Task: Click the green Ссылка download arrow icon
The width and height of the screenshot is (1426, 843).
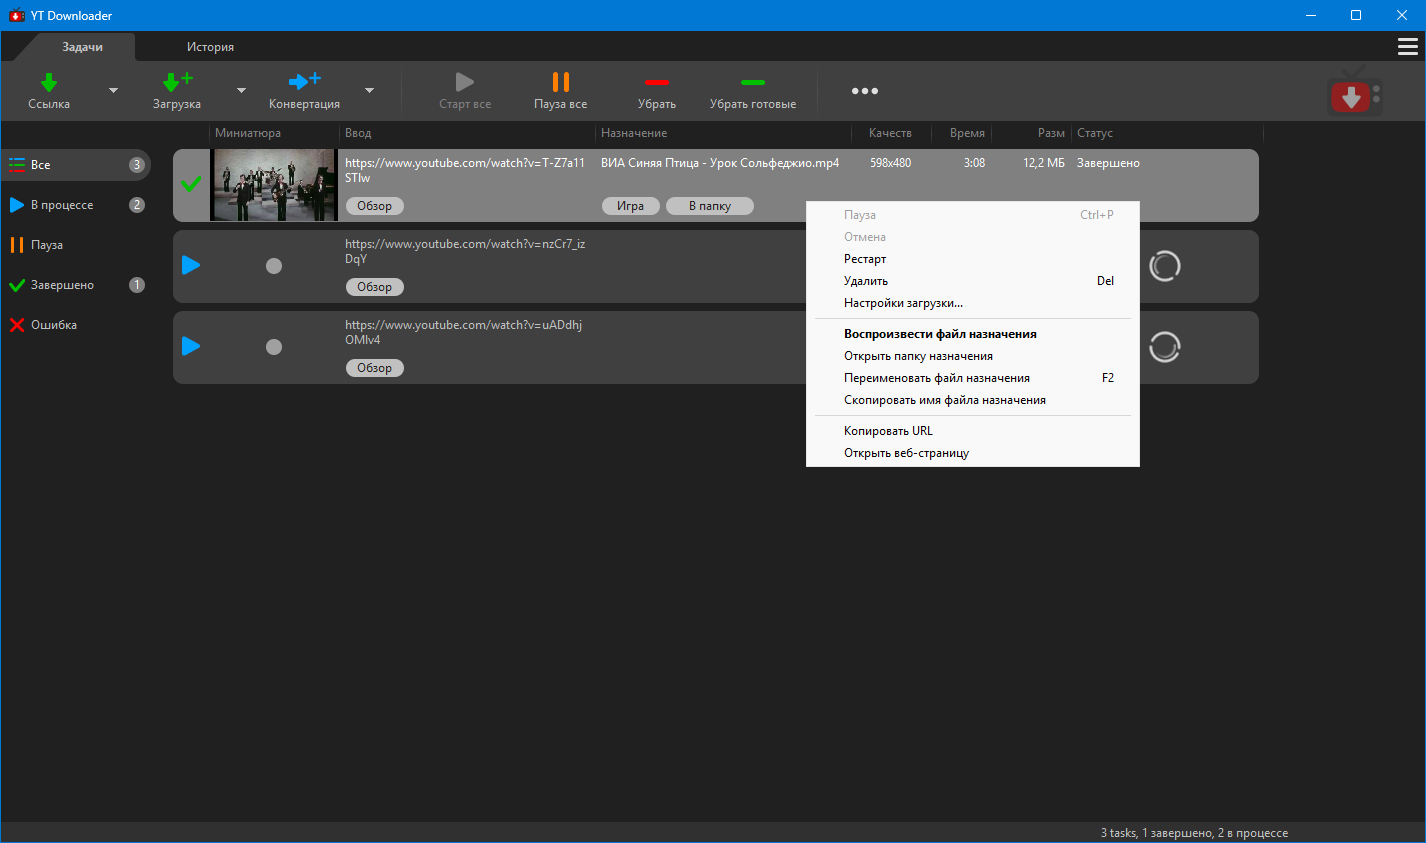Action: 49,82
